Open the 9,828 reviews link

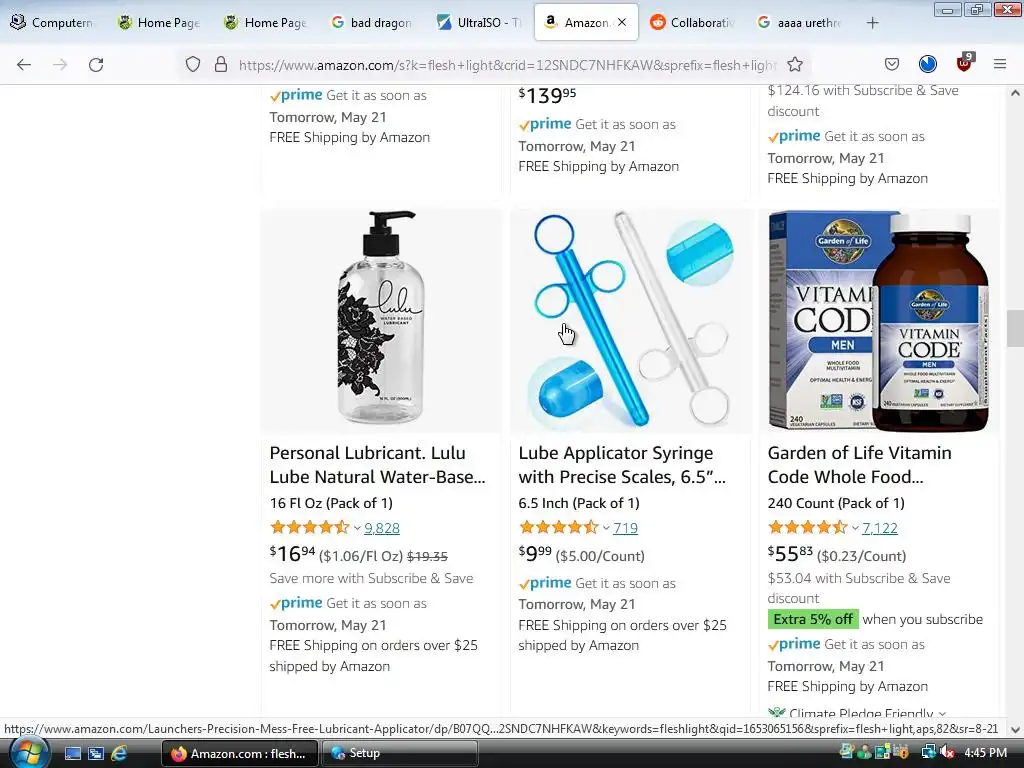382,528
